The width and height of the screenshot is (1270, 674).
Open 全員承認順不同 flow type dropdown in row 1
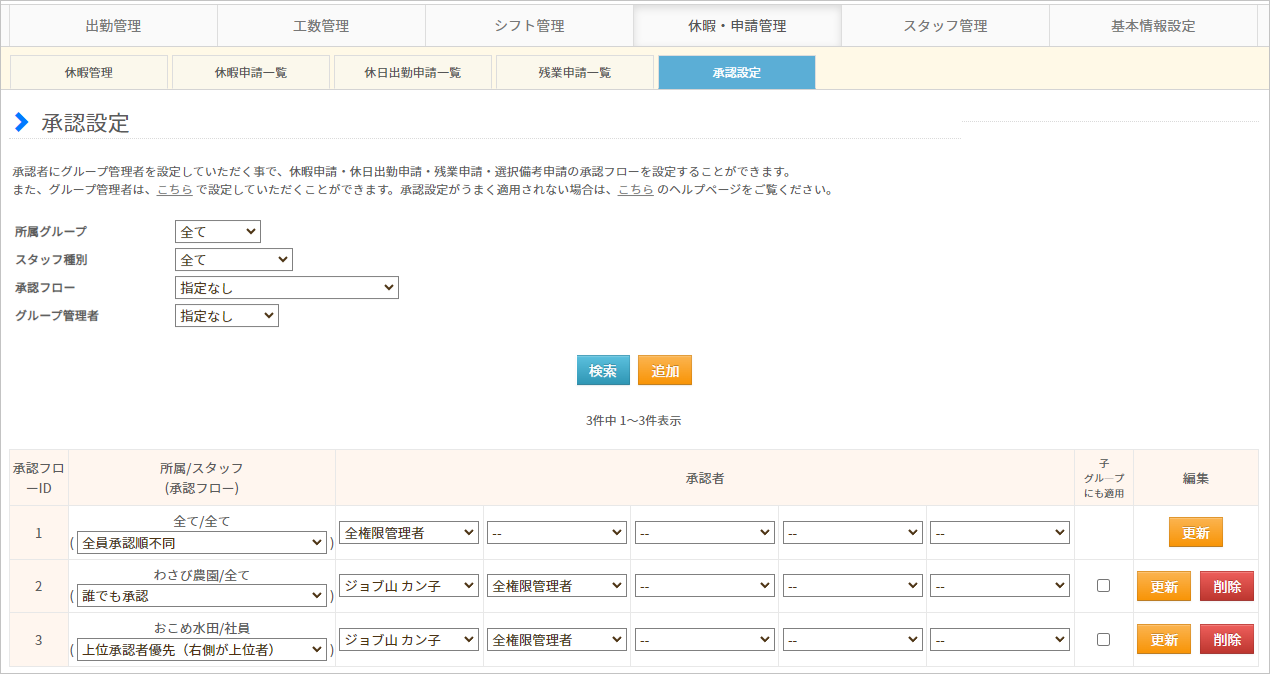click(201, 543)
